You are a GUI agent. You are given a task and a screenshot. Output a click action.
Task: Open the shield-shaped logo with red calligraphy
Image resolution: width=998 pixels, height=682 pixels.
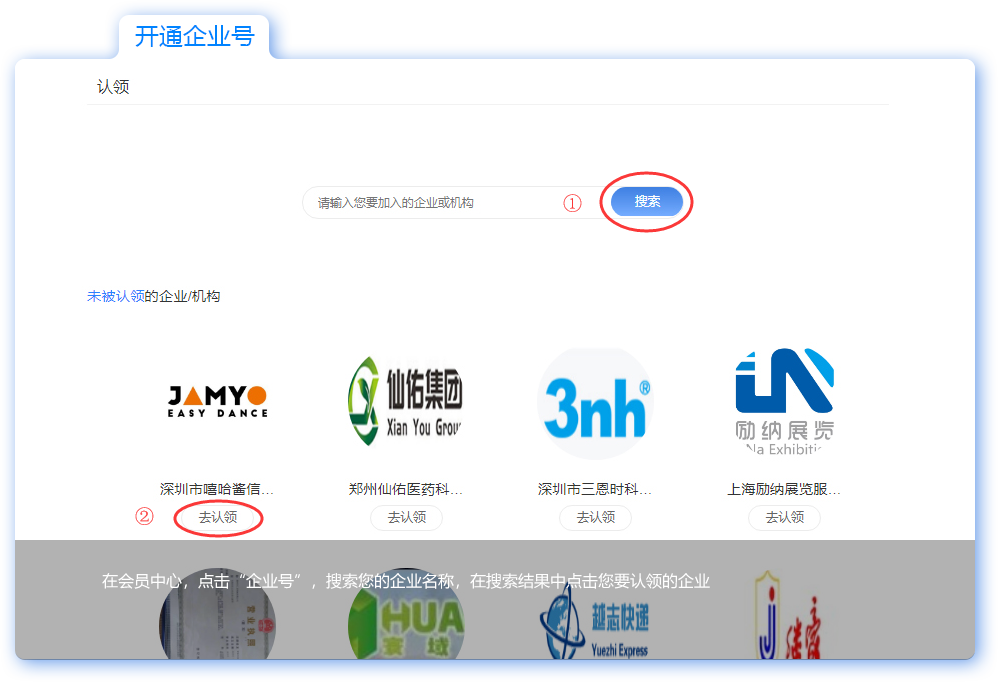click(788, 615)
